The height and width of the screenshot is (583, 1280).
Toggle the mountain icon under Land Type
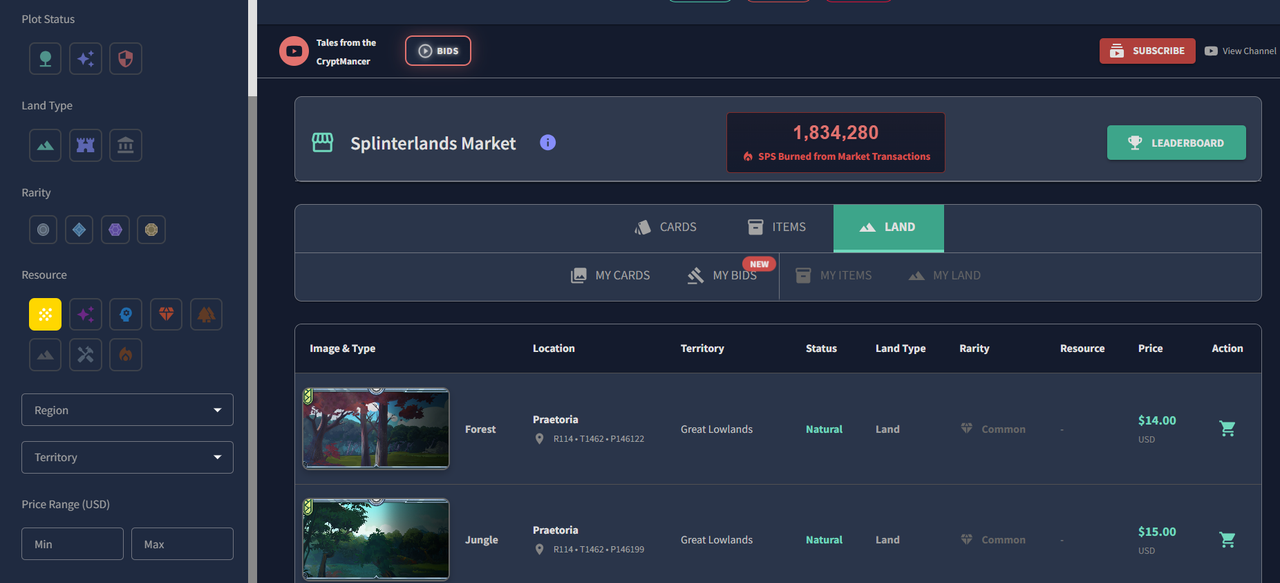pos(45,145)
